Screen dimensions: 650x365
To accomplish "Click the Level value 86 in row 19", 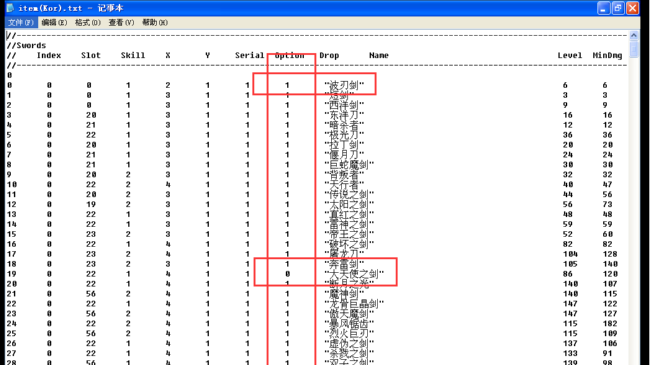I will coord(568,274).
